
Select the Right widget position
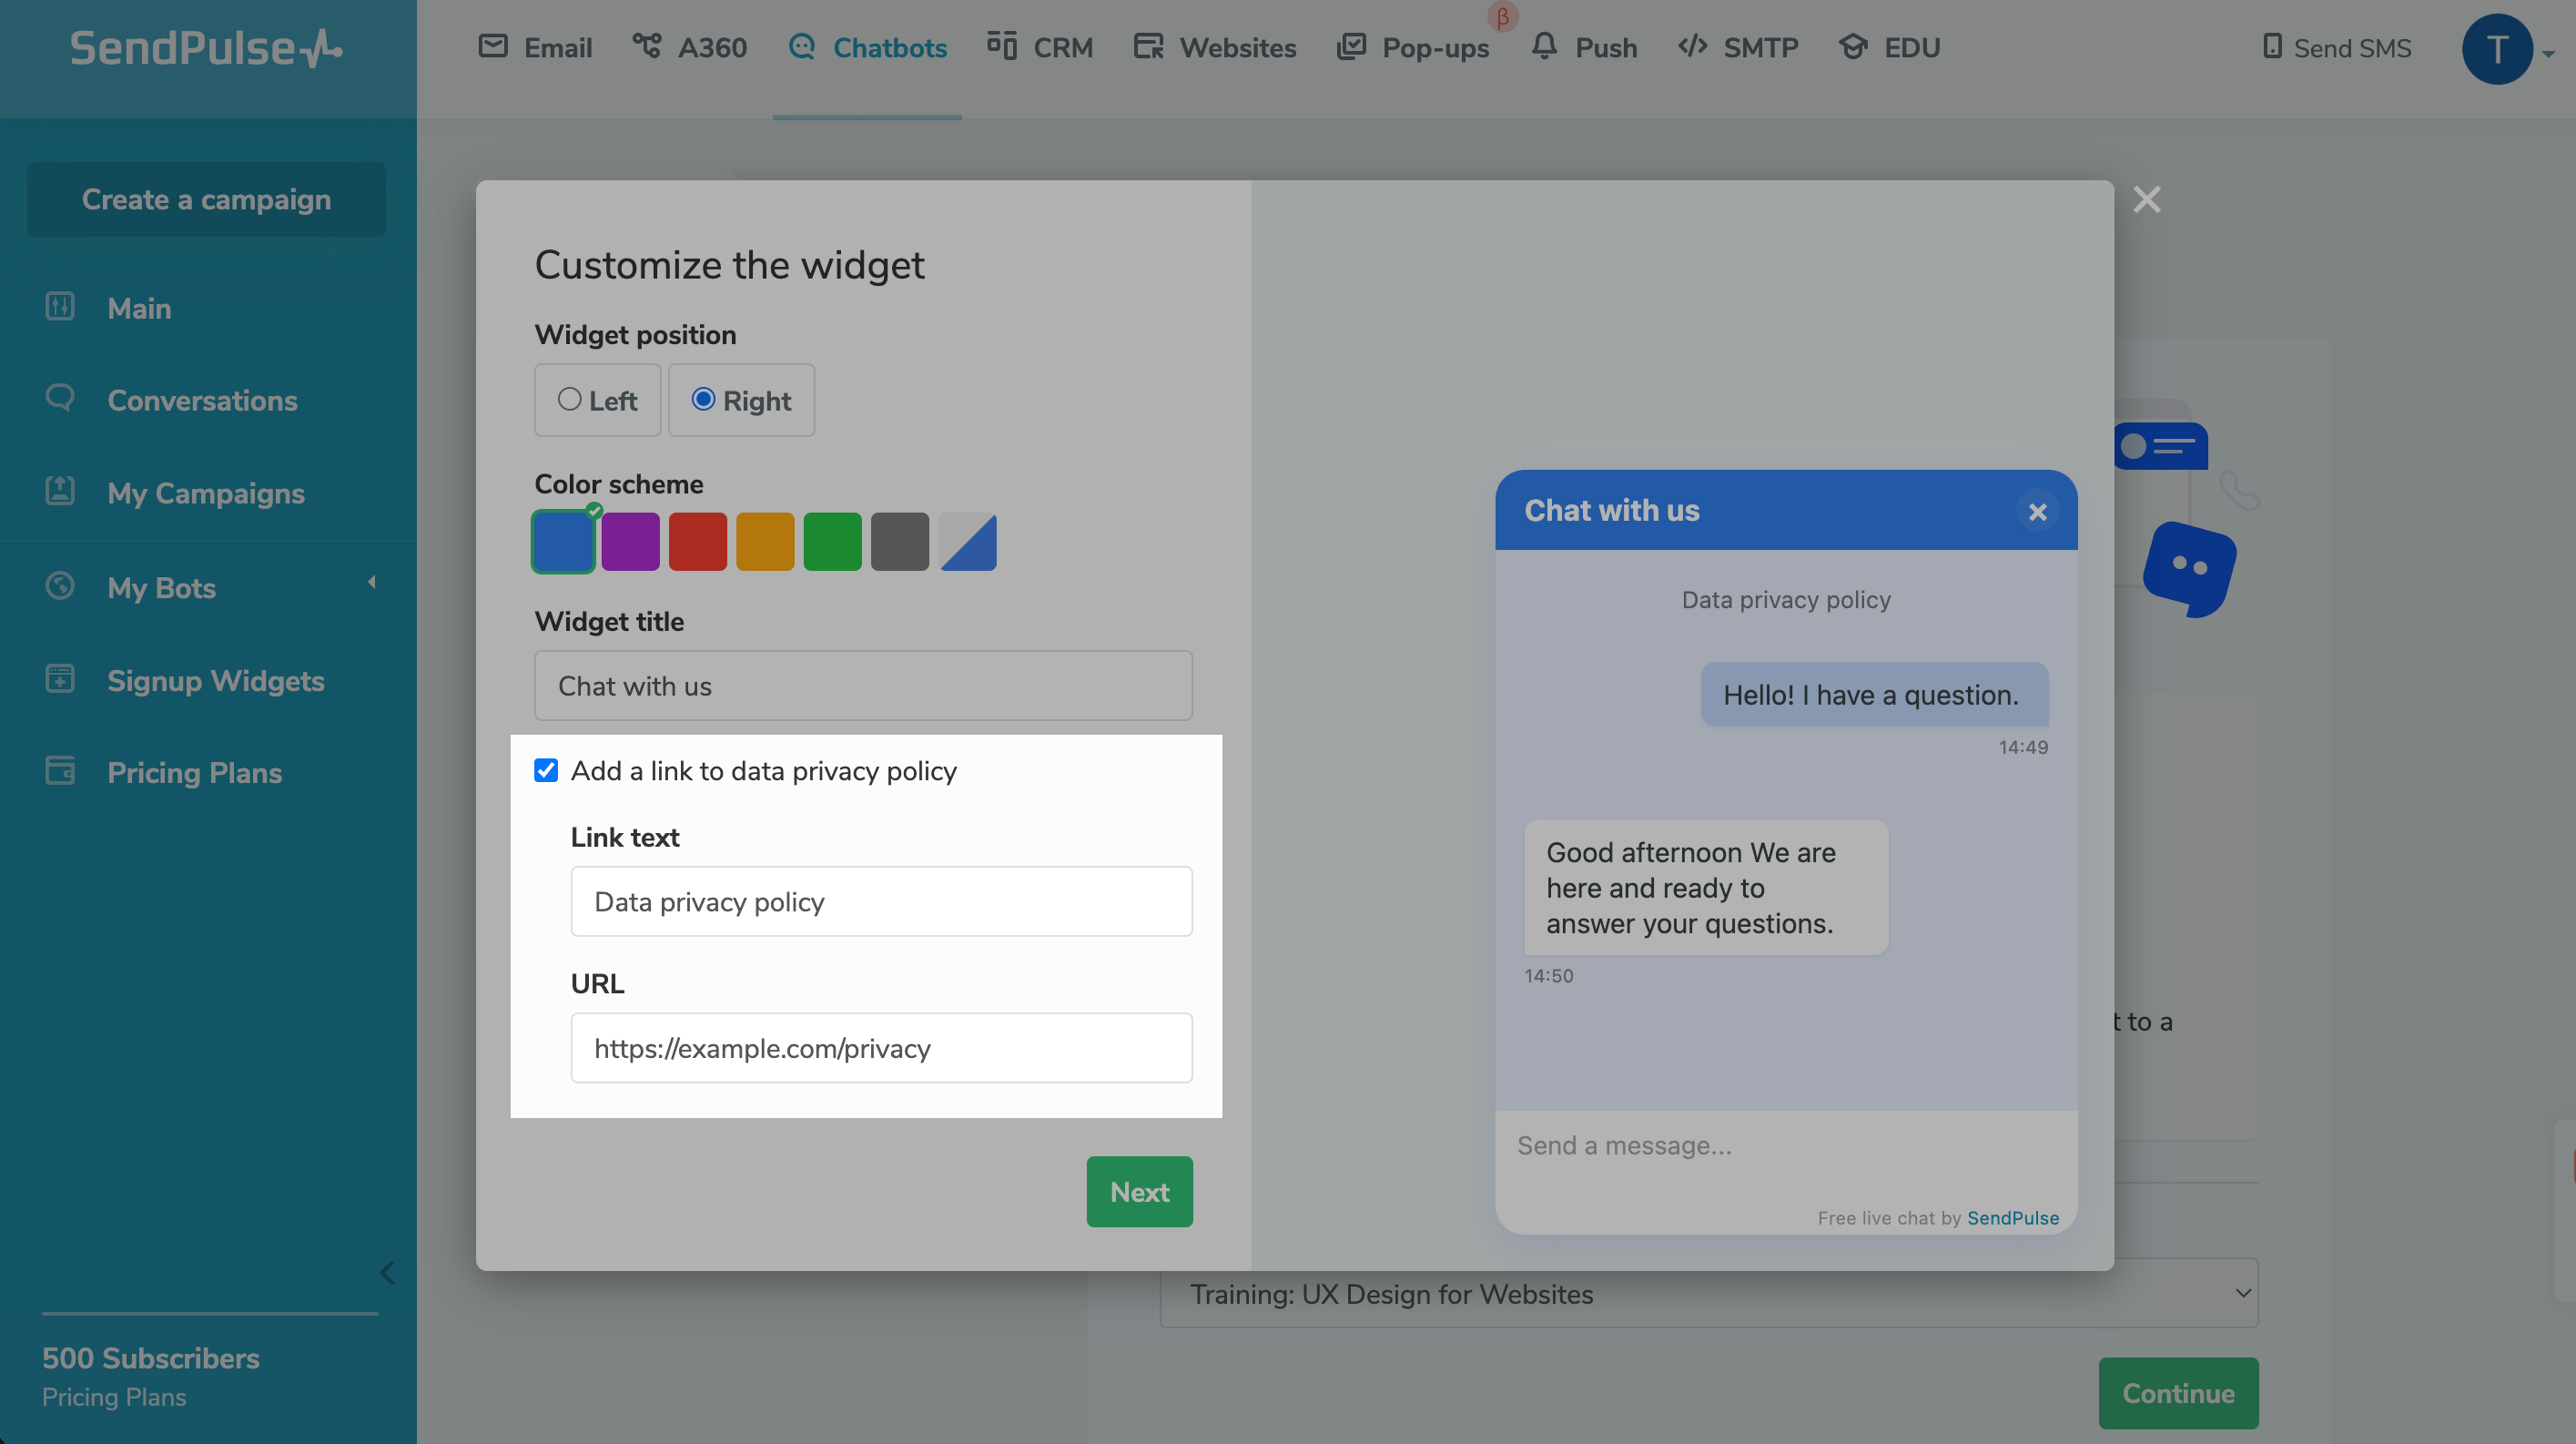[703, 400]
